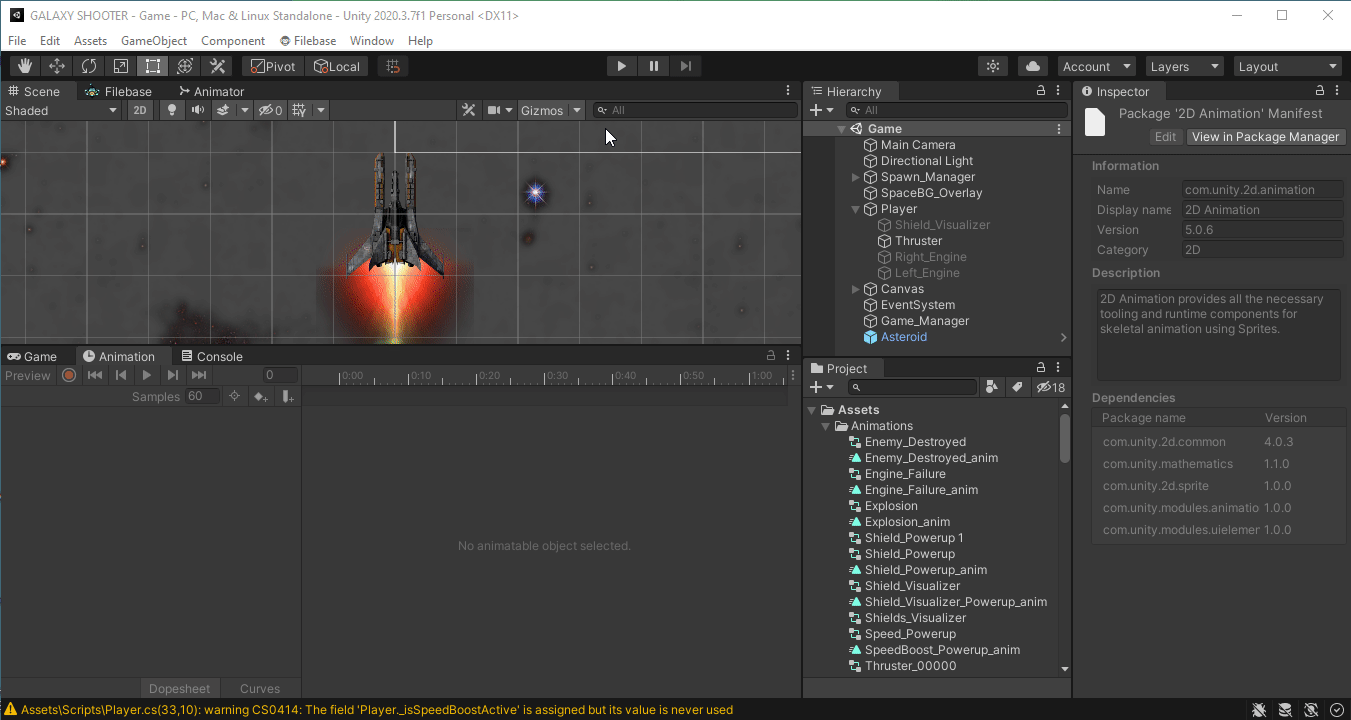Switch to the Console tab
This screenshot has height=720, width=1351.
pos(212,356)
